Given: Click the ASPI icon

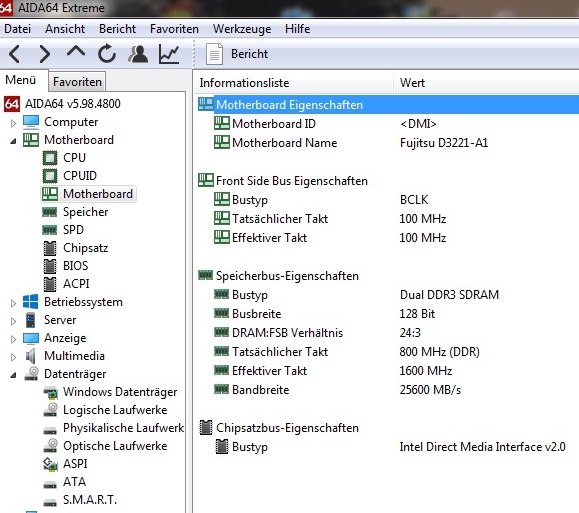Looking at the screenshot, I should click(x=50, y=464).
